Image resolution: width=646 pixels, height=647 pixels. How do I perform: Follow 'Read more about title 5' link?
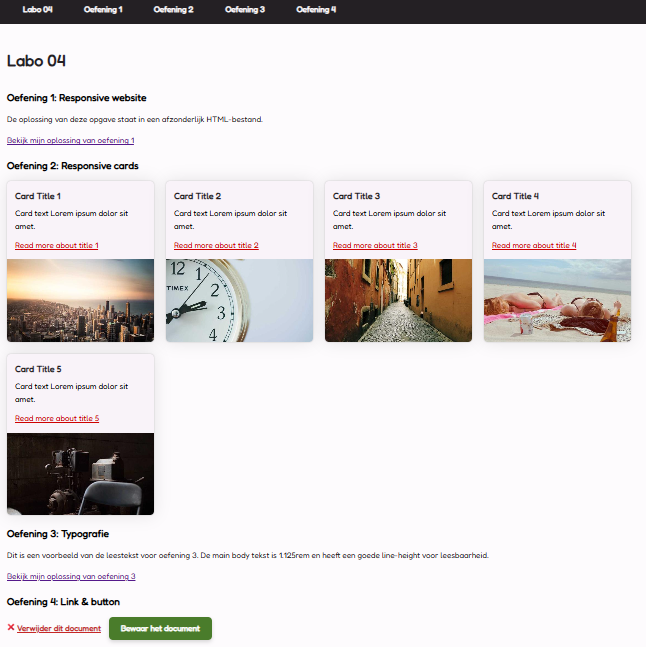click(x=57, y=419)
